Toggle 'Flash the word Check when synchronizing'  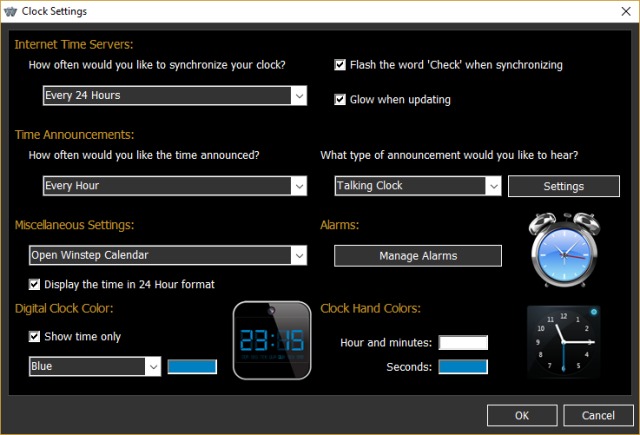click(340, 65)
